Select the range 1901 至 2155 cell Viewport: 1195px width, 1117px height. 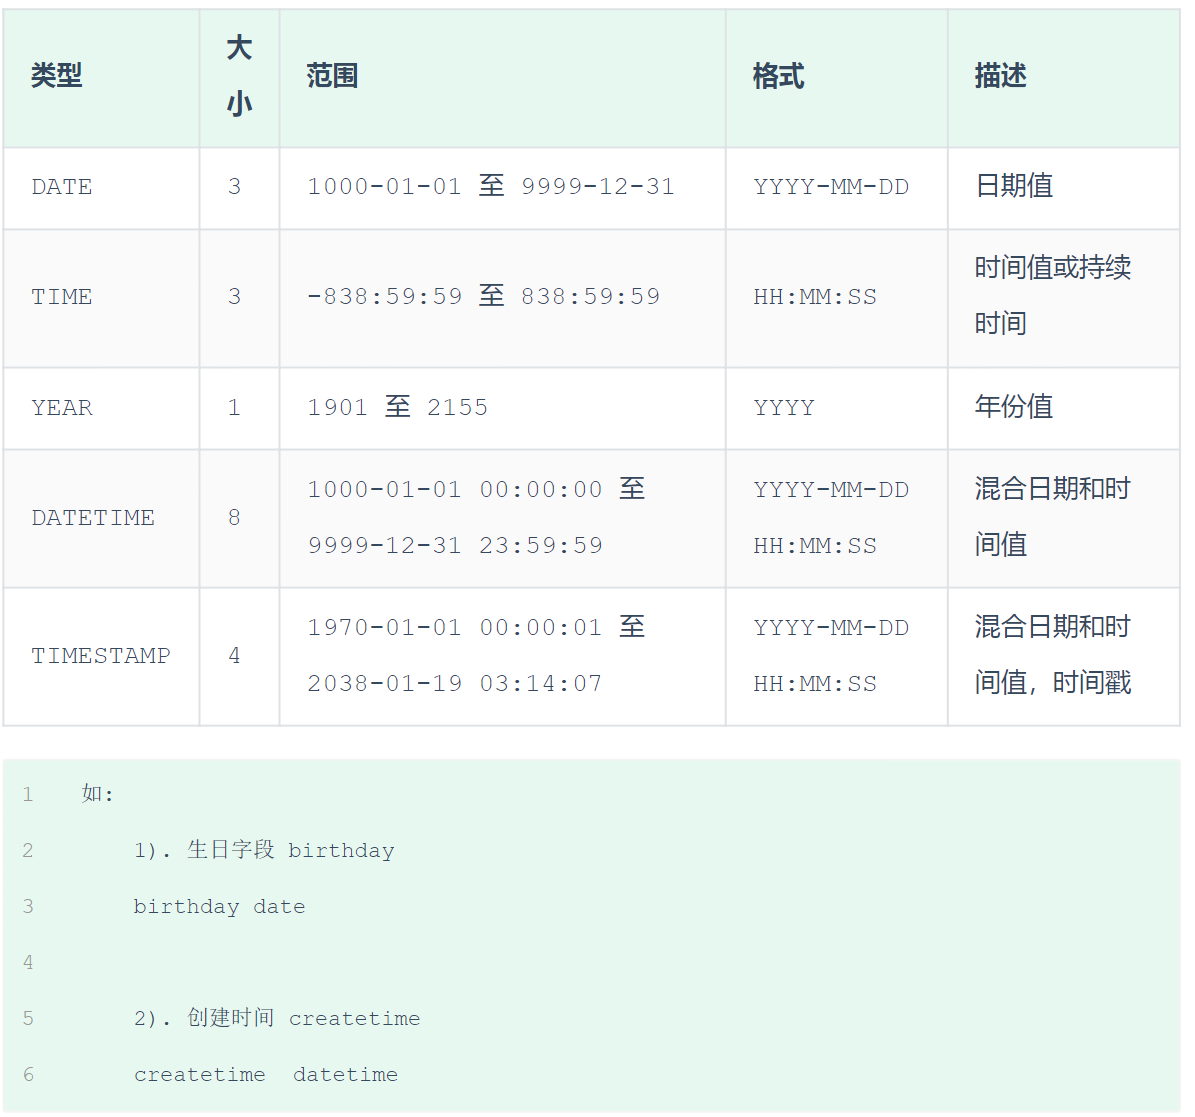(398, 408)
